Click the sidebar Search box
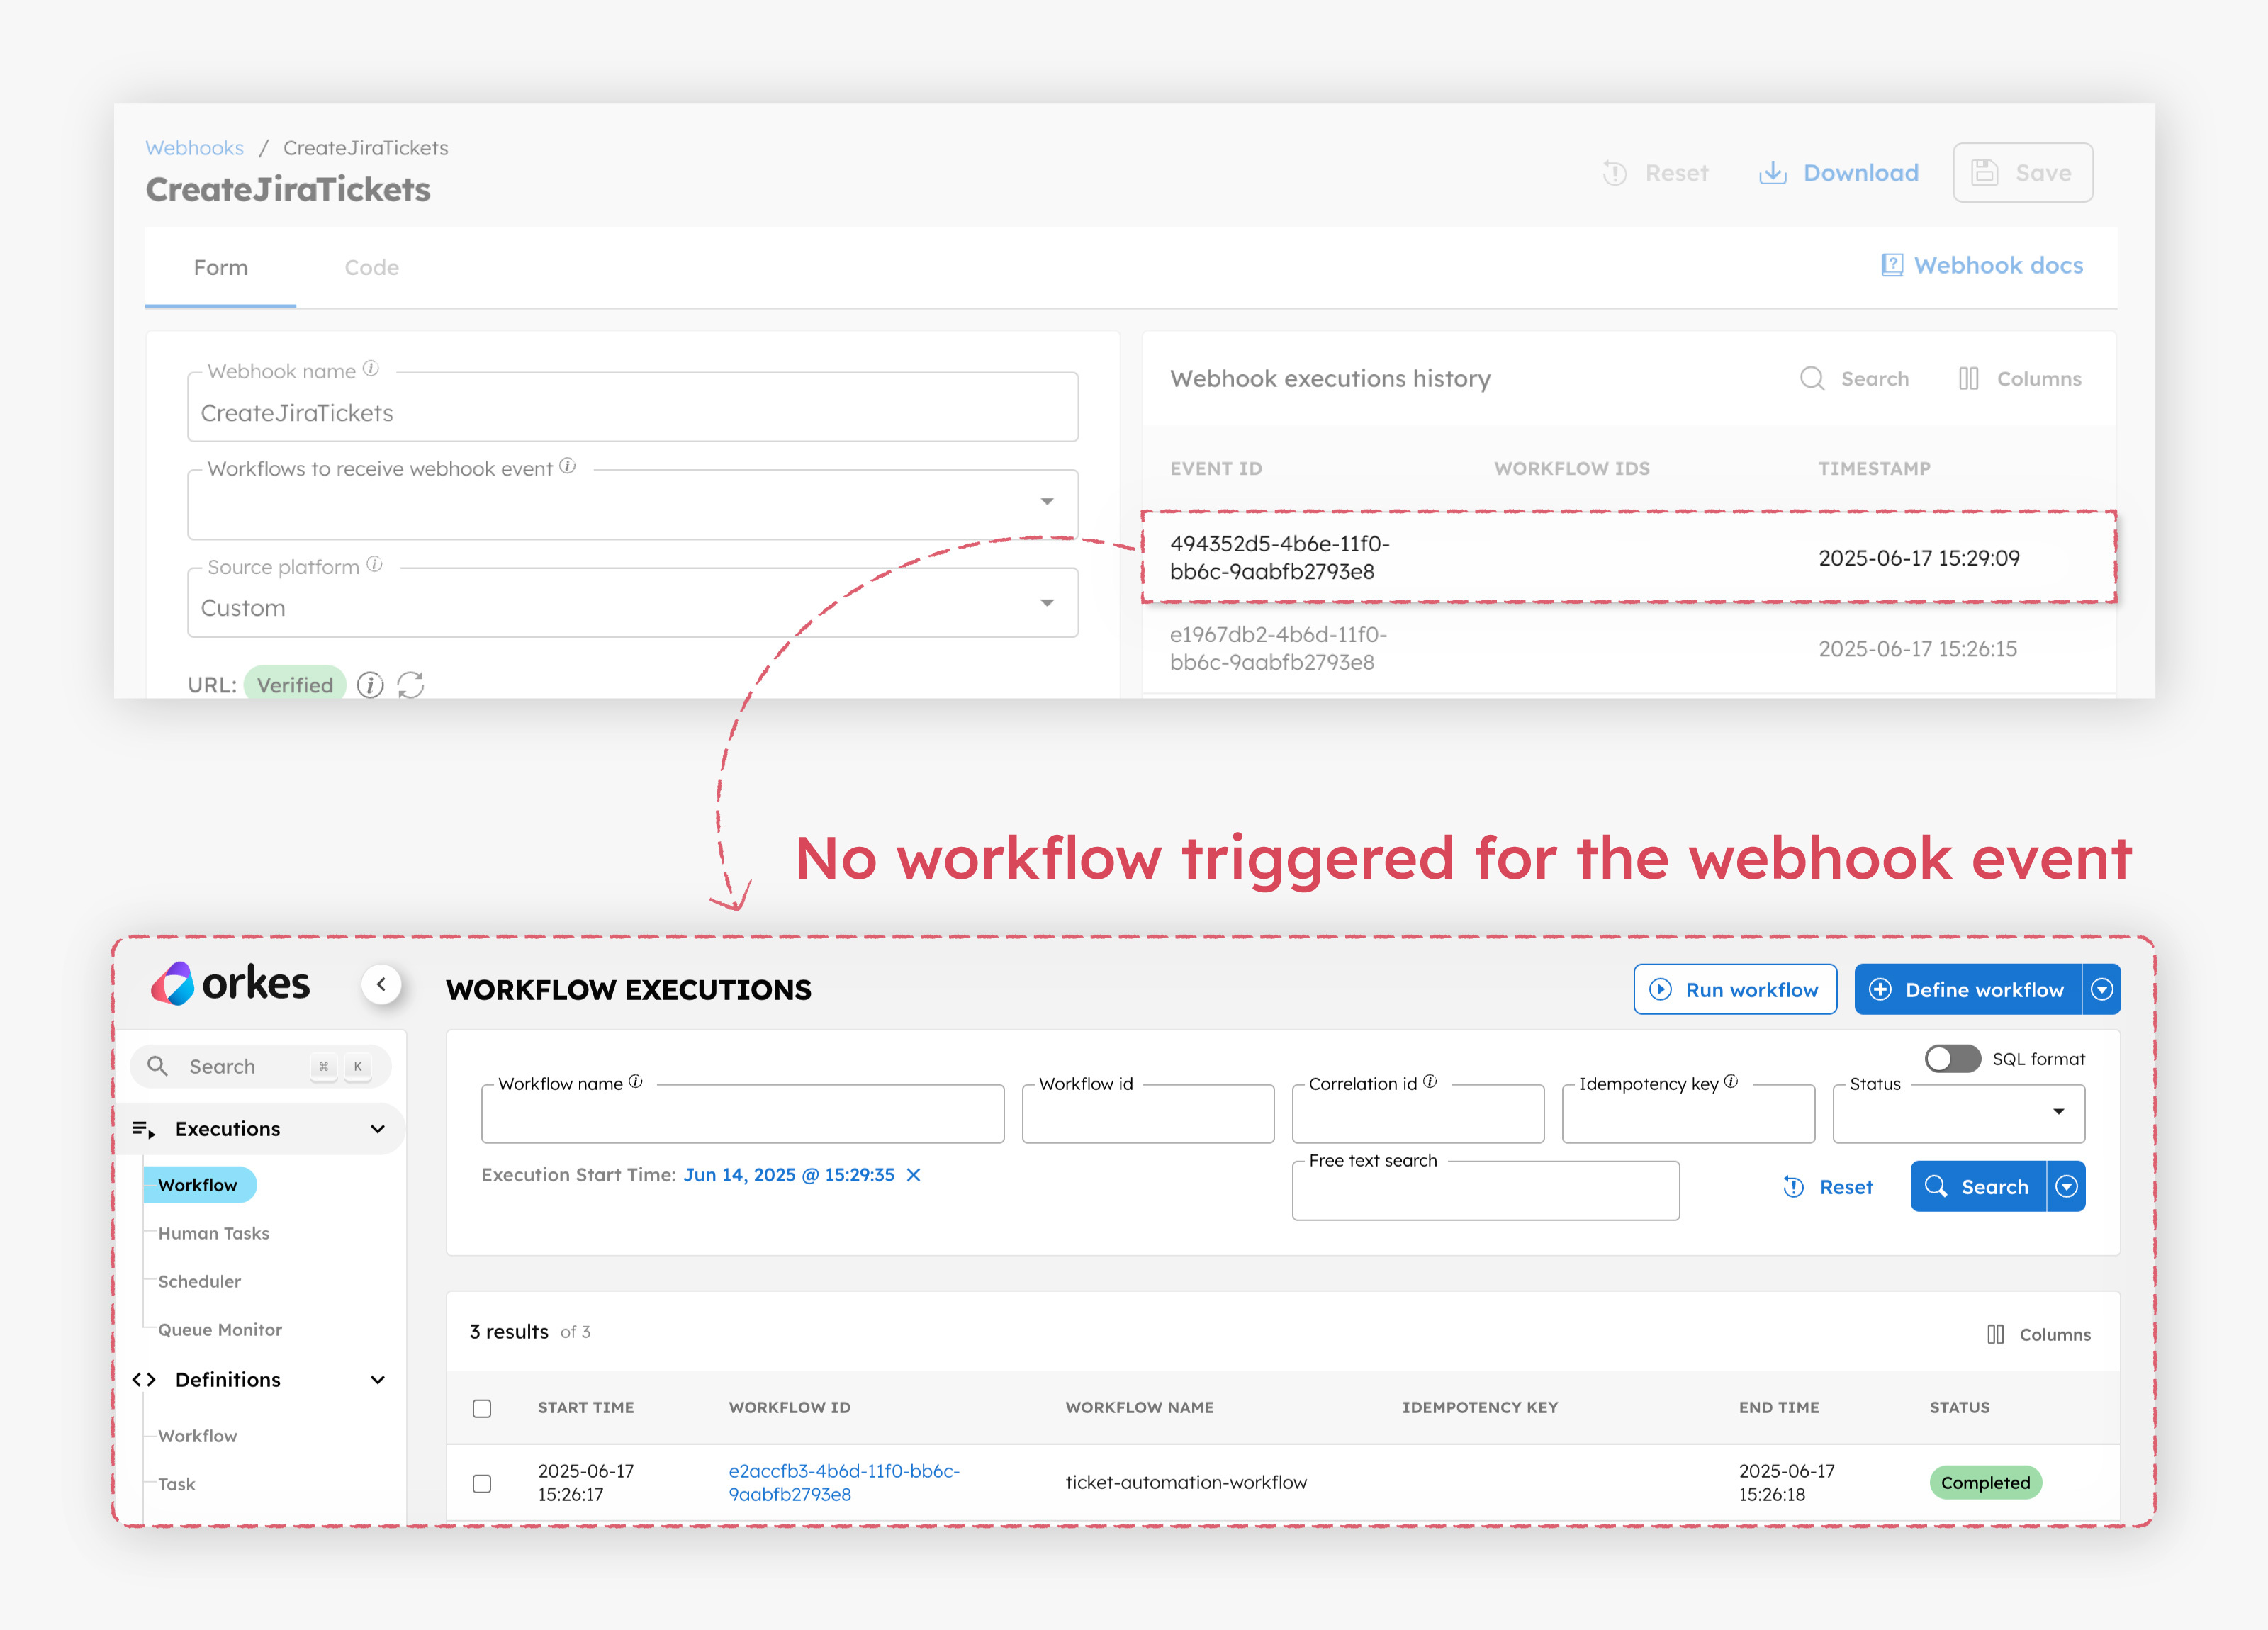This screenshot has width=2268, height=1630. [261, 1066]
